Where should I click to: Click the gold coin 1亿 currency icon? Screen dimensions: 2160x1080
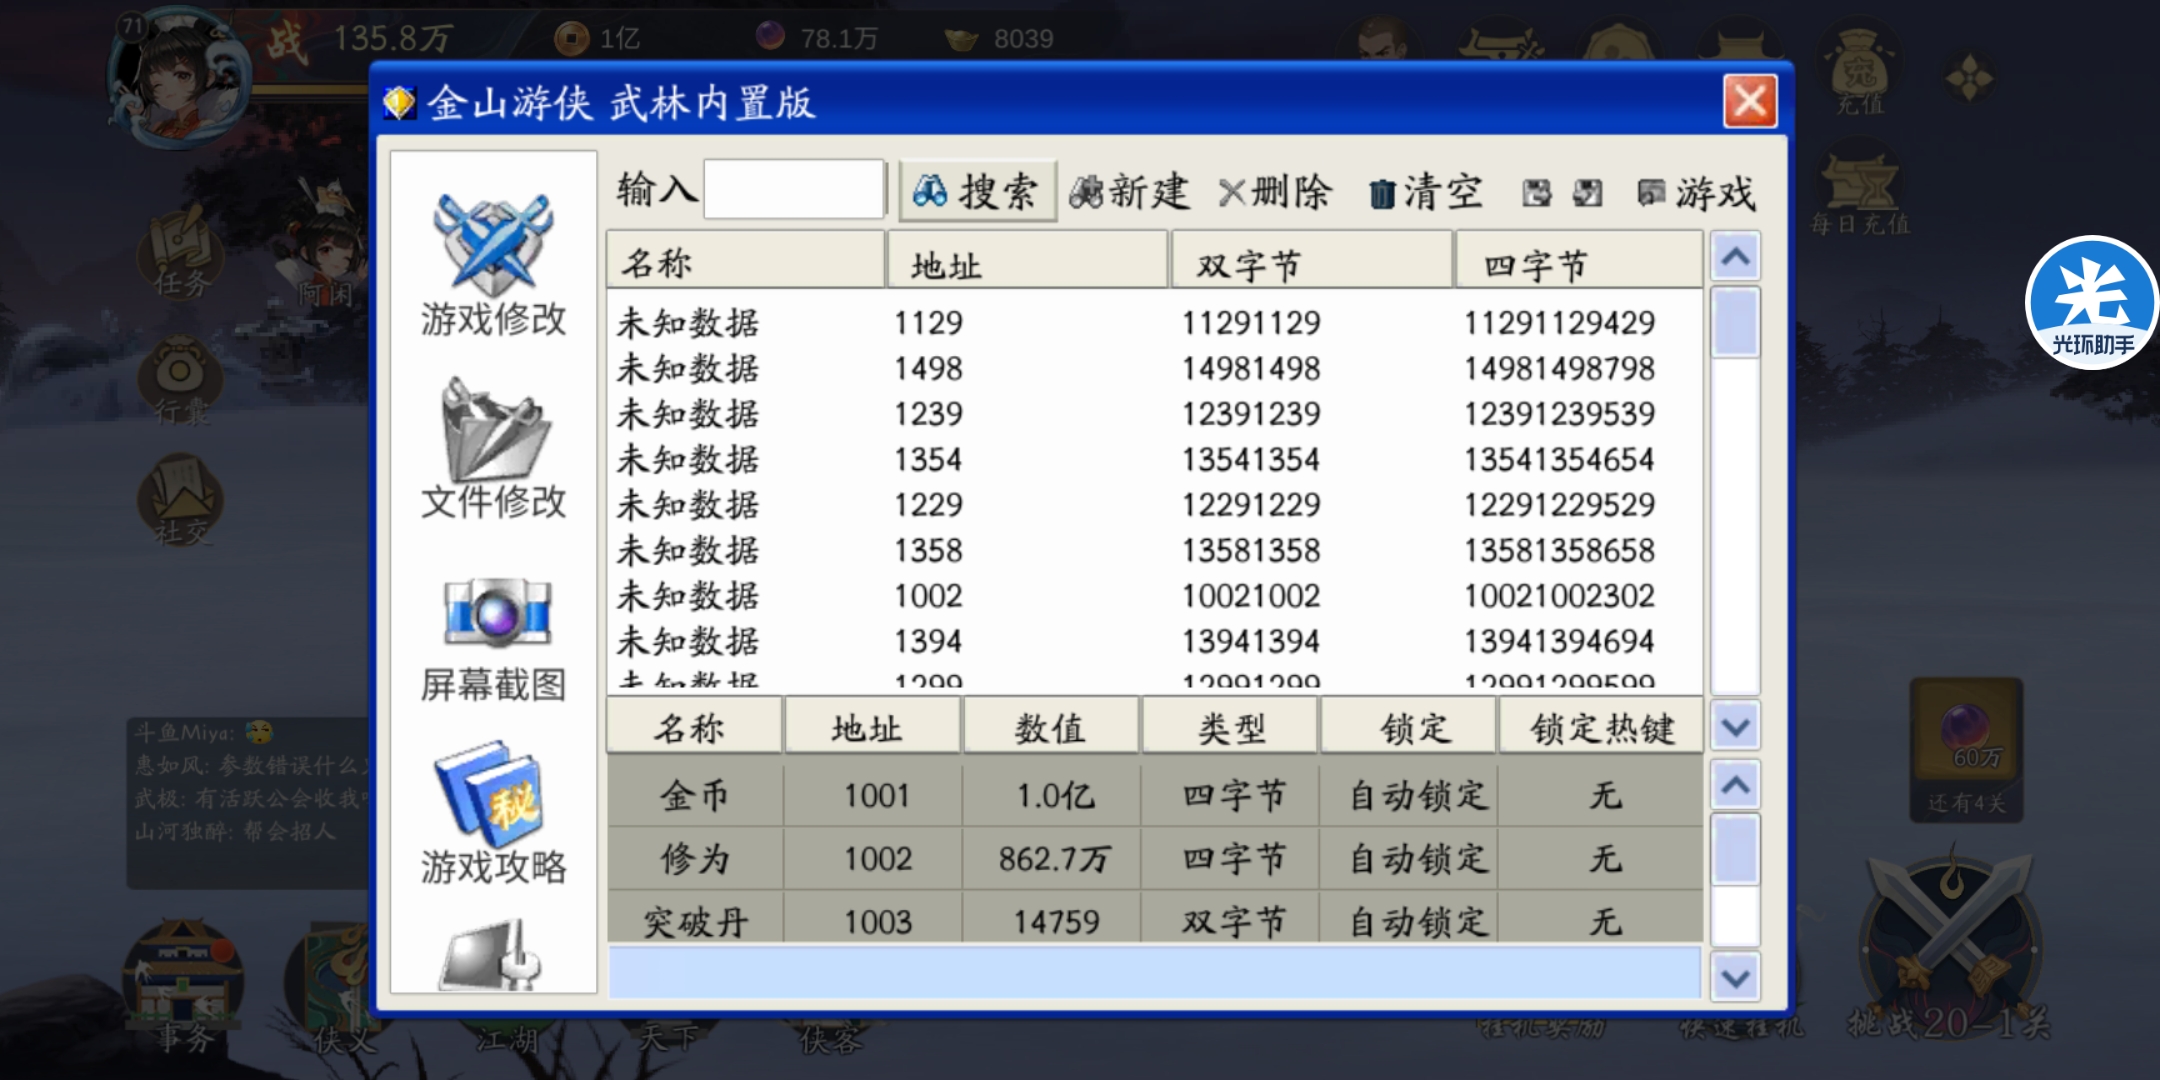tap(571, 39)
